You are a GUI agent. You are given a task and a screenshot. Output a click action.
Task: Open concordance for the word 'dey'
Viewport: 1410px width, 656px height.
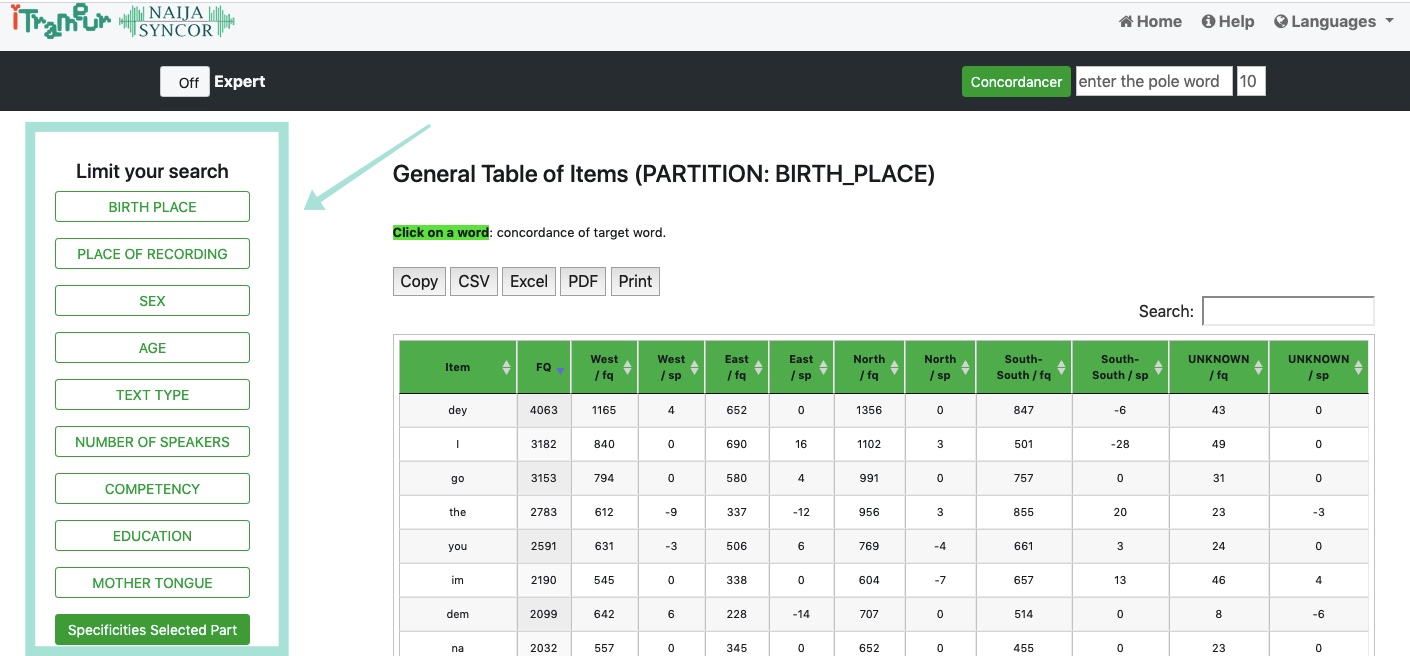[x=458, y=410]
